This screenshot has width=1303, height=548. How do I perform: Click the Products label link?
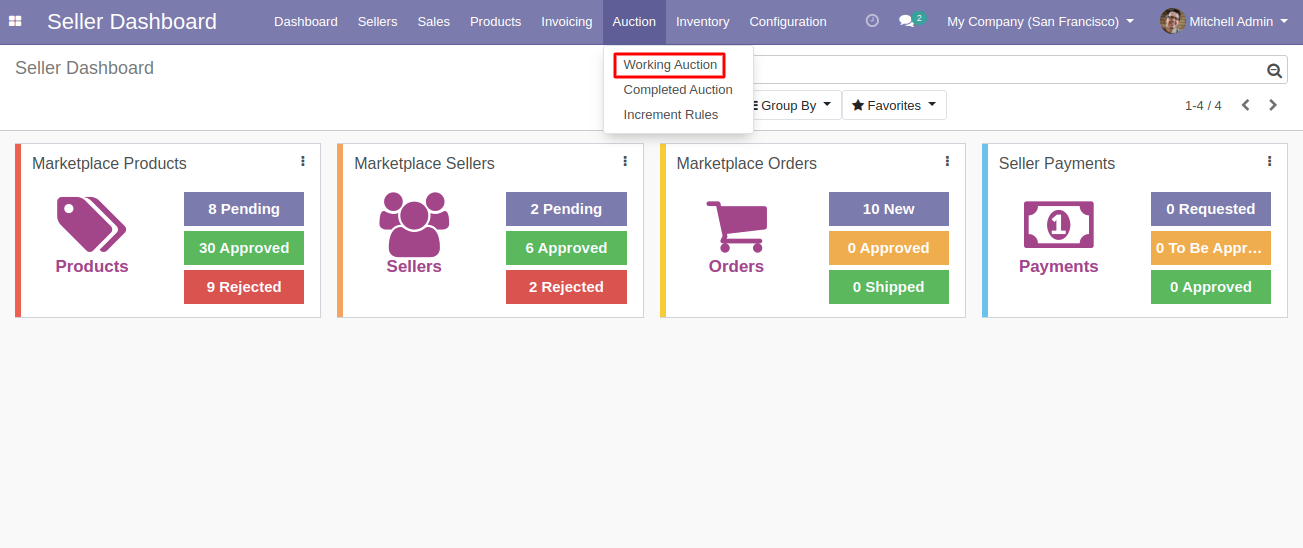pos(92,266)
